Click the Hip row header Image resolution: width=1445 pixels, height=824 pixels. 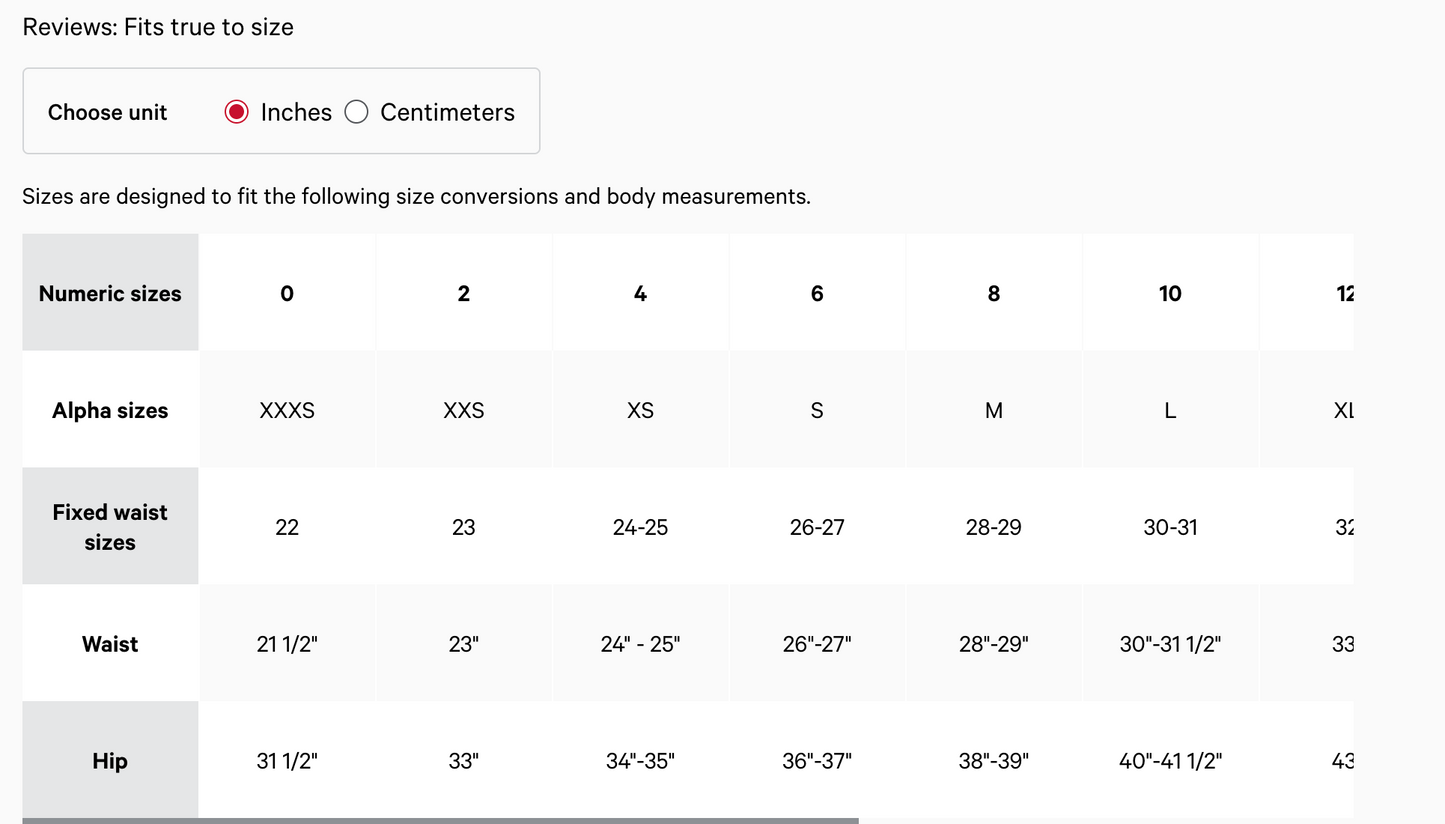click(x=110, y=761)
